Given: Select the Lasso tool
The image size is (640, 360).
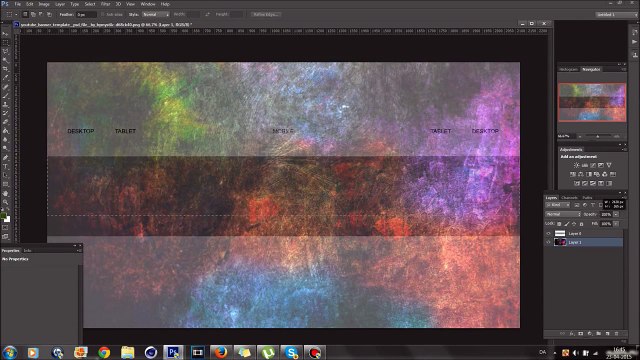Looking at the screenshot, I should (x=5, y=51).
